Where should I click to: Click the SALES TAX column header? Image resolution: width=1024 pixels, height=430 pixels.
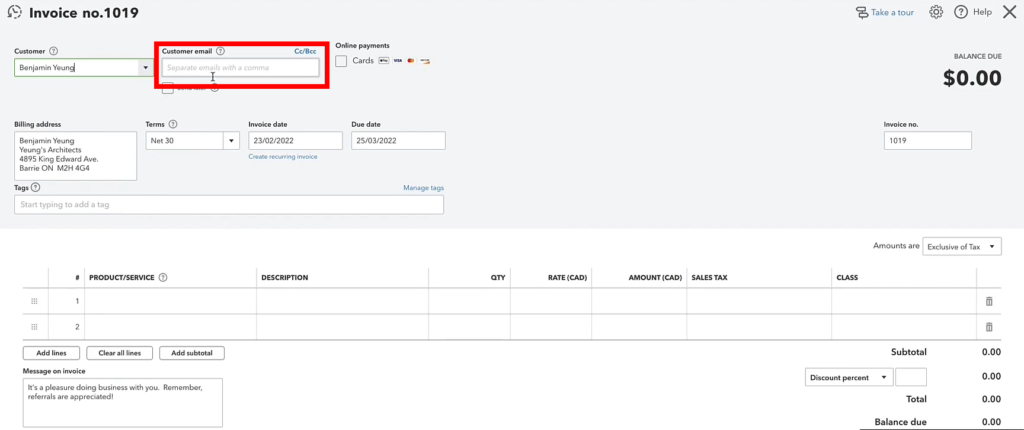[709, 278]
